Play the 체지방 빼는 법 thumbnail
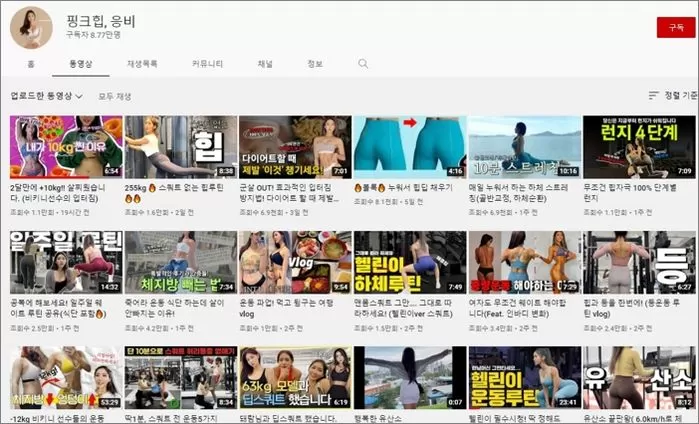This screenshot has height=424, width=699. tap(181, 262)
